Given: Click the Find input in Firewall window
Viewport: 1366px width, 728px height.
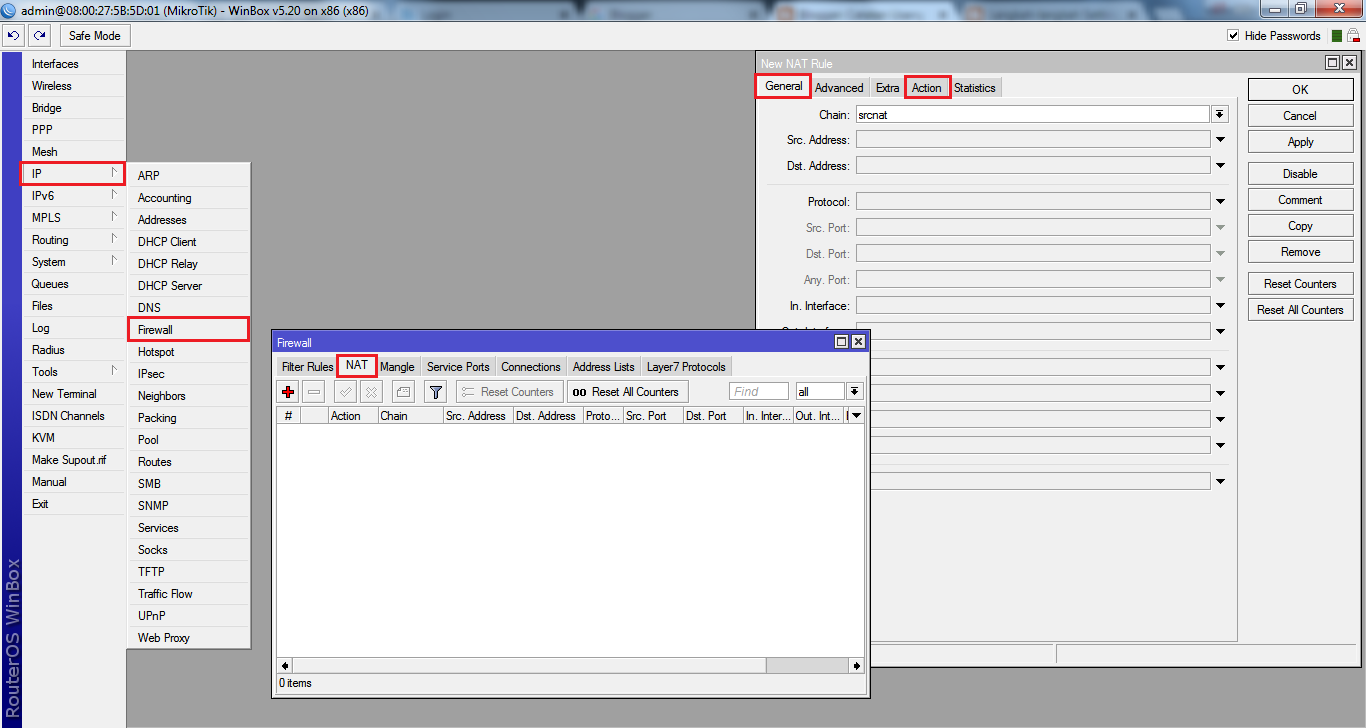Looking at the screenshot, I should point(759,392).
